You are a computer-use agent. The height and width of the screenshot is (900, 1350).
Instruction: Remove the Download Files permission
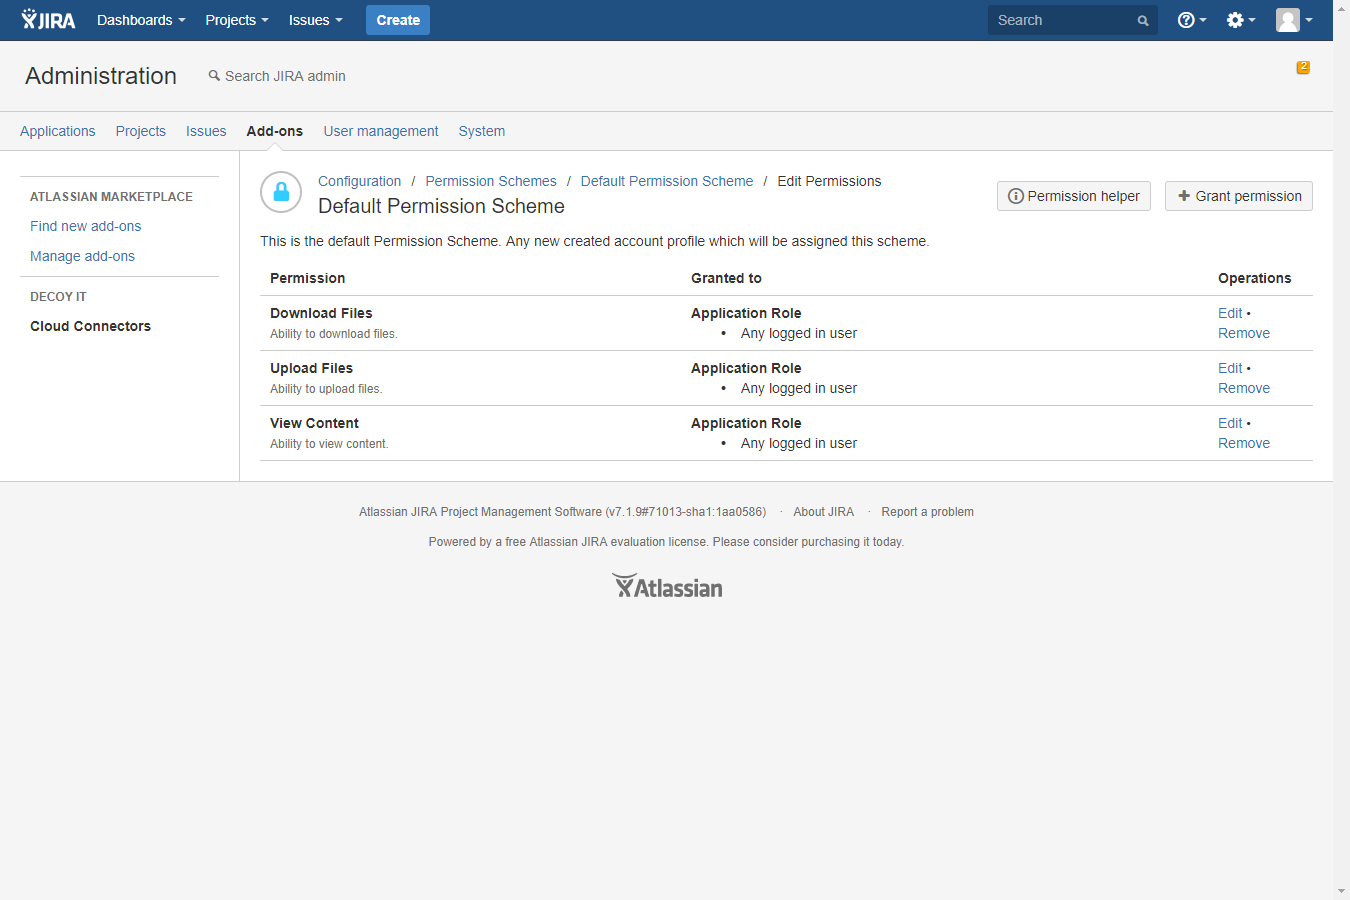(1244, 333)
